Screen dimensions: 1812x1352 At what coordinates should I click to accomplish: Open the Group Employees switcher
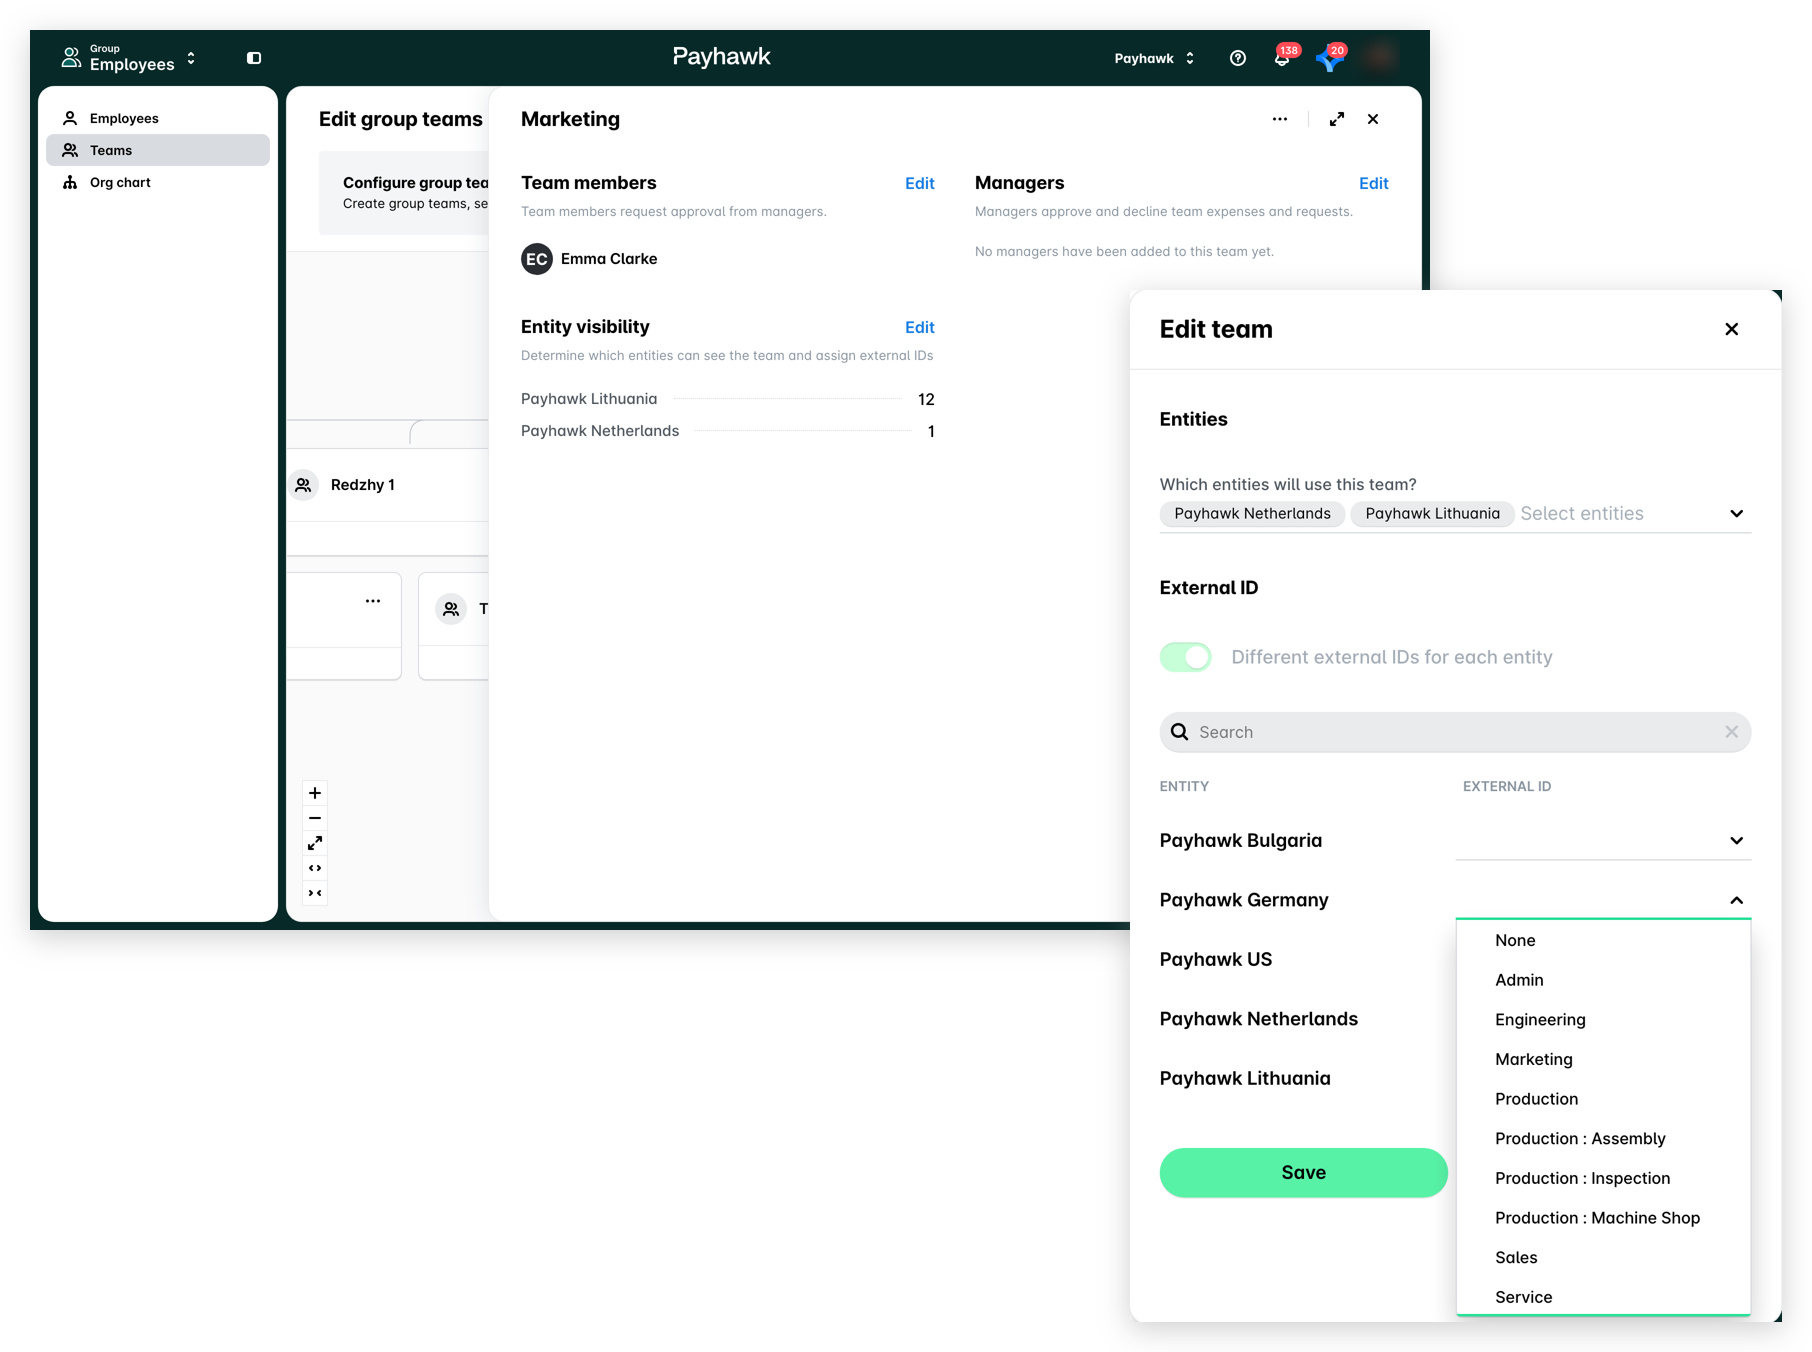point(128,58)
